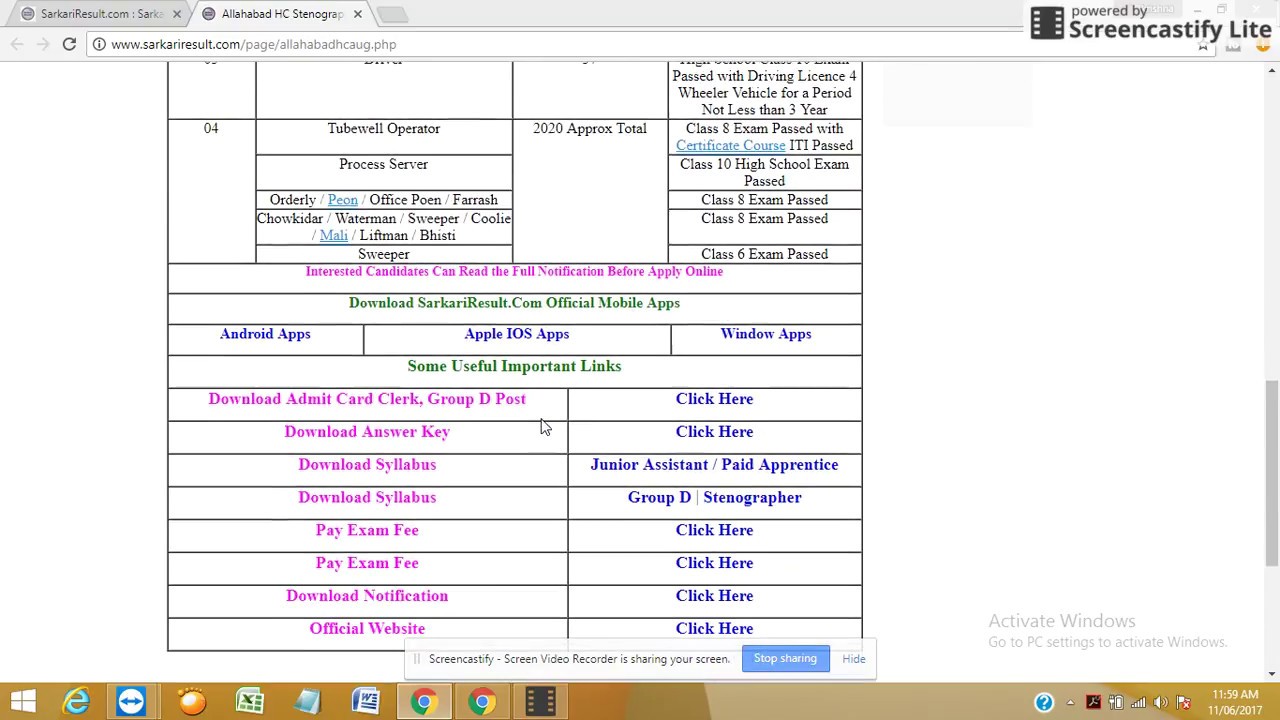Open the Certificate Course link
Screen dimensions: 1280x720
point(730,146)
